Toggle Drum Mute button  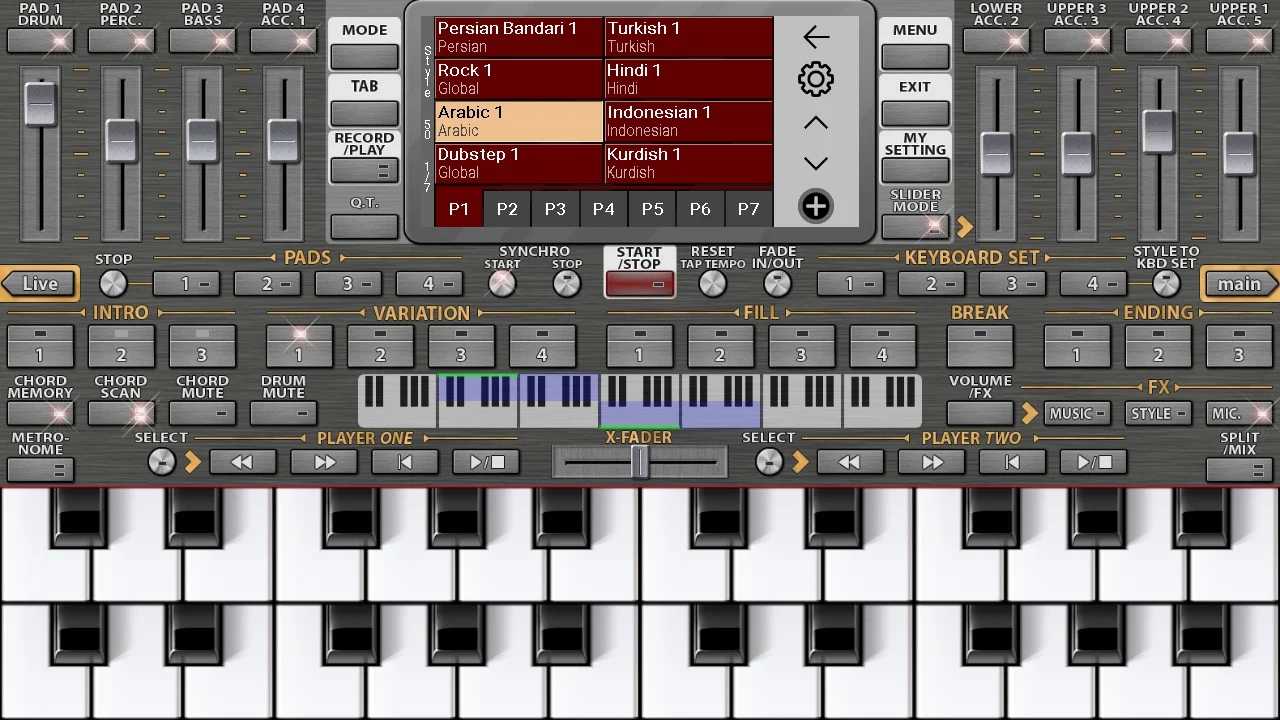[x=283, y=413]
